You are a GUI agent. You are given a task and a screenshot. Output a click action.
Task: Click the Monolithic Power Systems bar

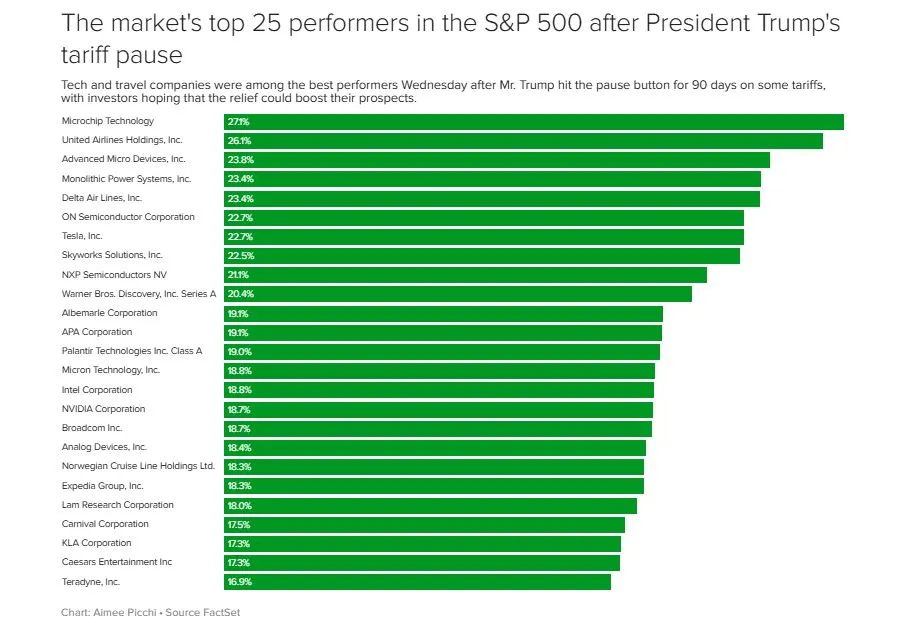[492, 179]
